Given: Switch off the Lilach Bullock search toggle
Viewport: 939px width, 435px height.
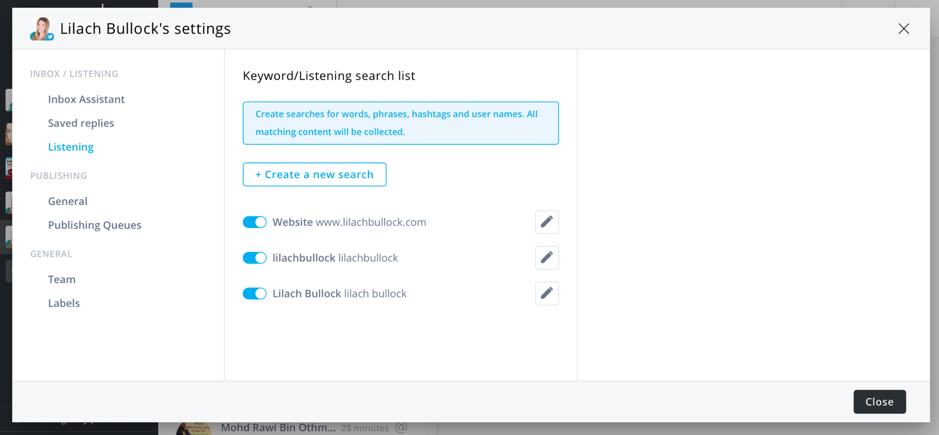Looking at the screenshot, I should click(x=255, y=294).
